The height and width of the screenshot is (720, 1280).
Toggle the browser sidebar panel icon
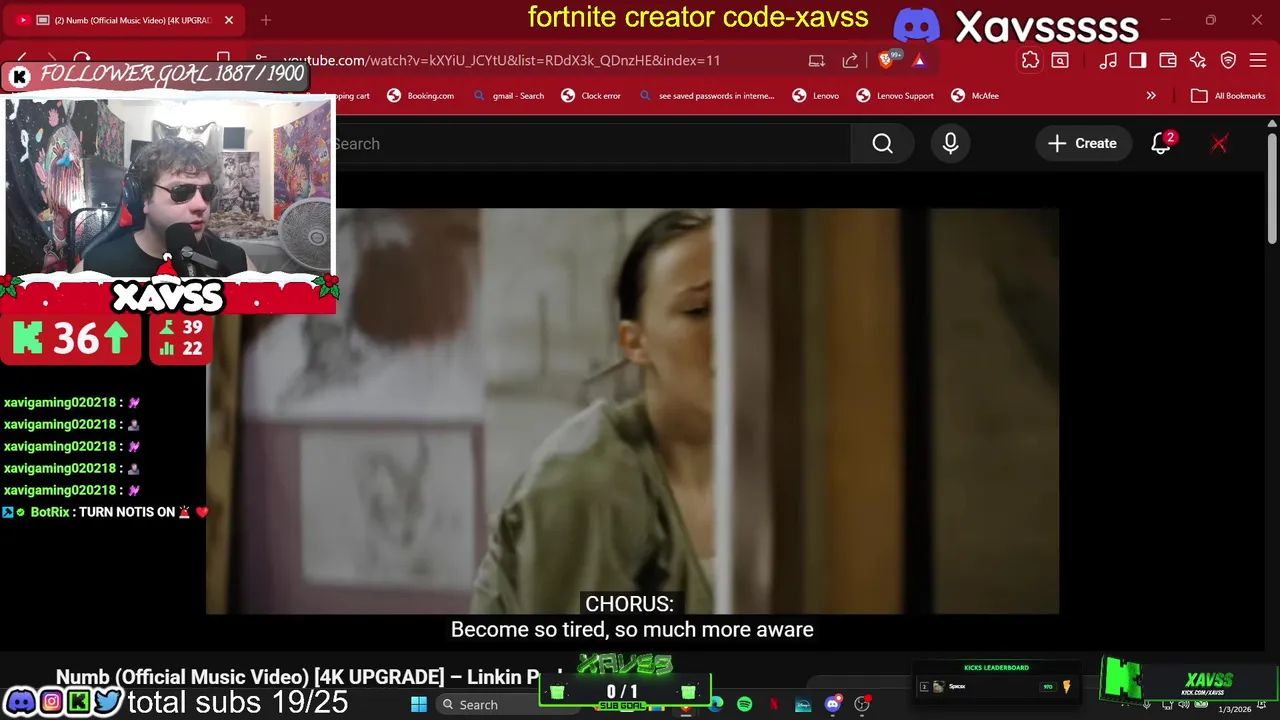(x=1138, y=60)
